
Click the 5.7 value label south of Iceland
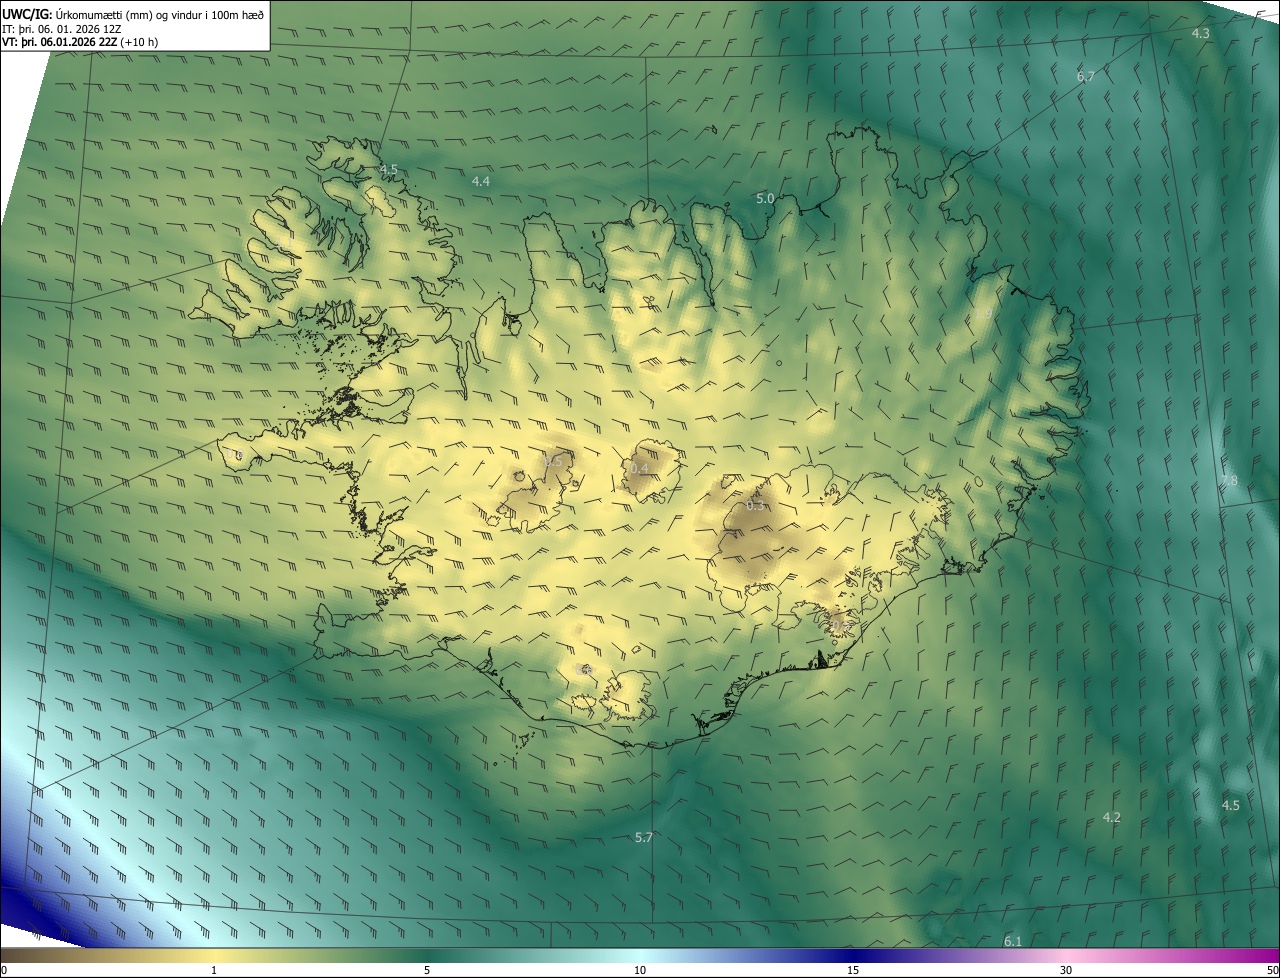[x=643, y=837]
